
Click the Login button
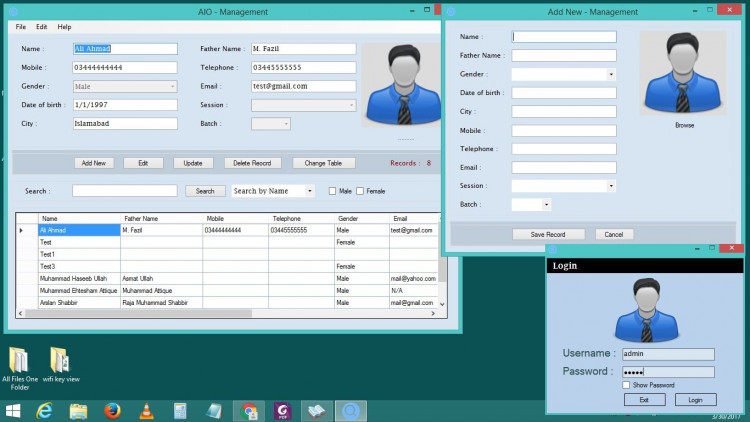tap(695, 400)
